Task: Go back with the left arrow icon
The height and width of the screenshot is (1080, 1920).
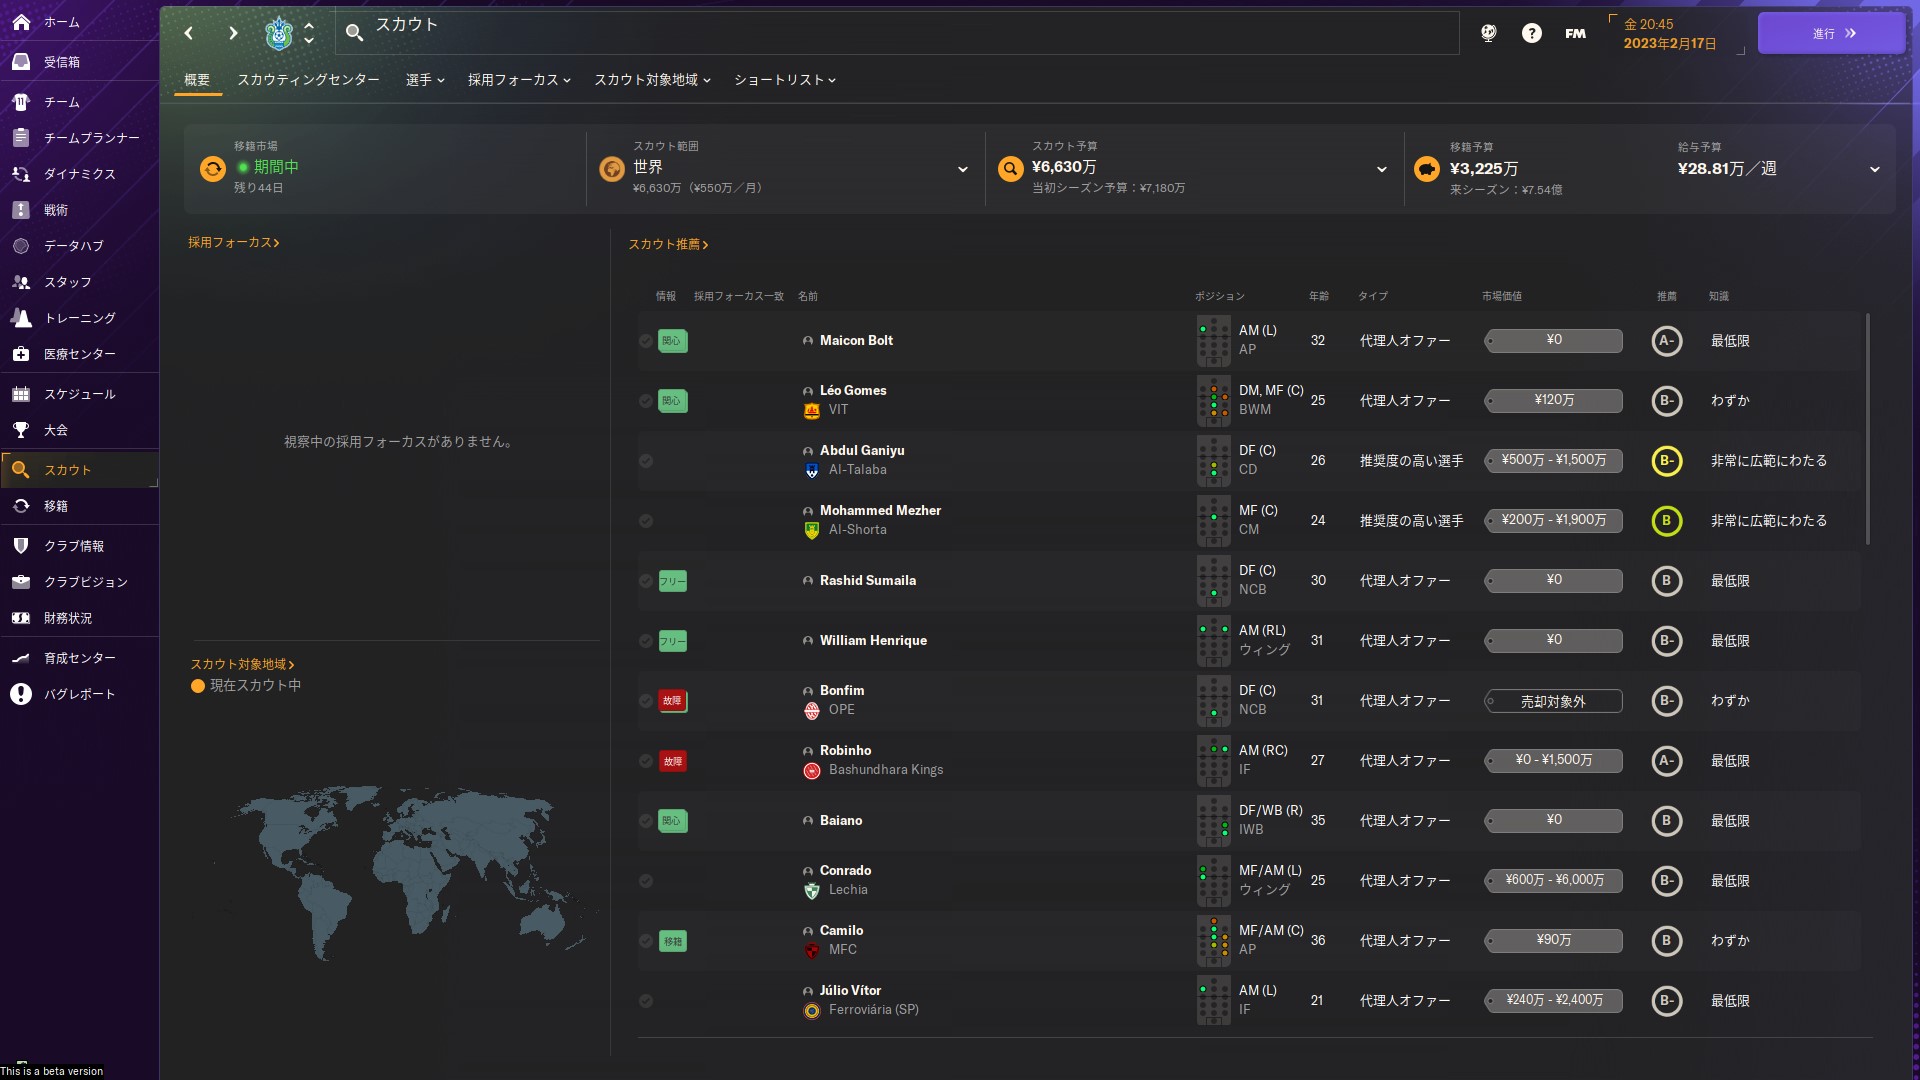Action: pos(189,33)
